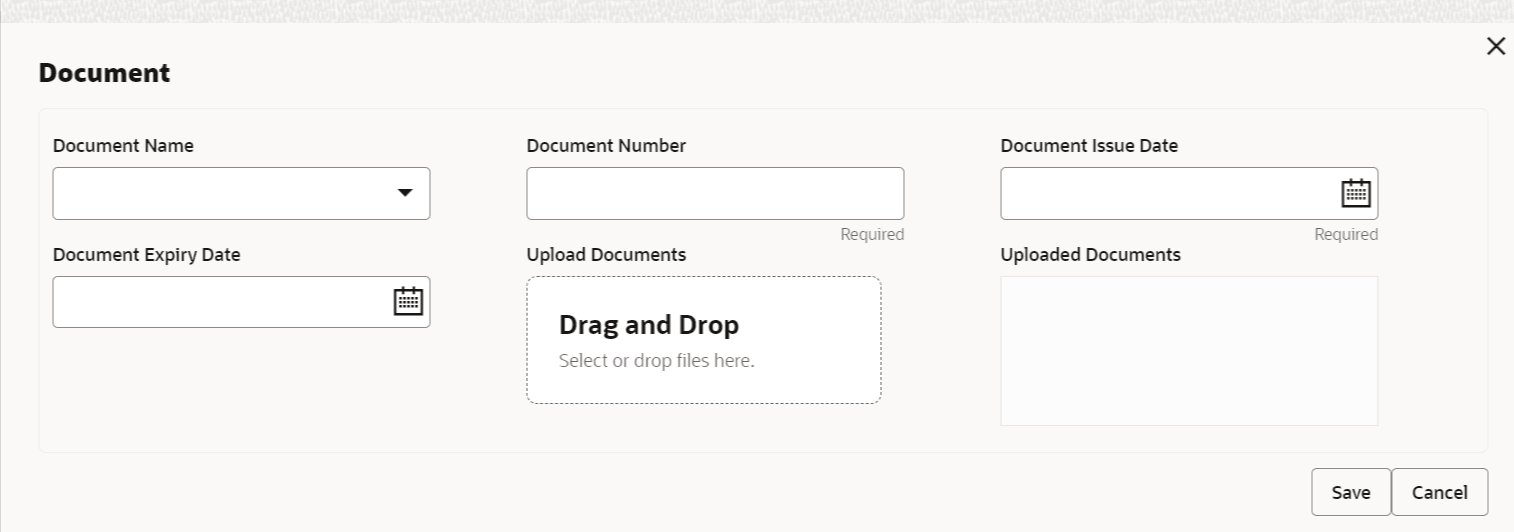1514x532 pixels.
Task: Click the Document dialog title
Action: [x=104, y=73]
